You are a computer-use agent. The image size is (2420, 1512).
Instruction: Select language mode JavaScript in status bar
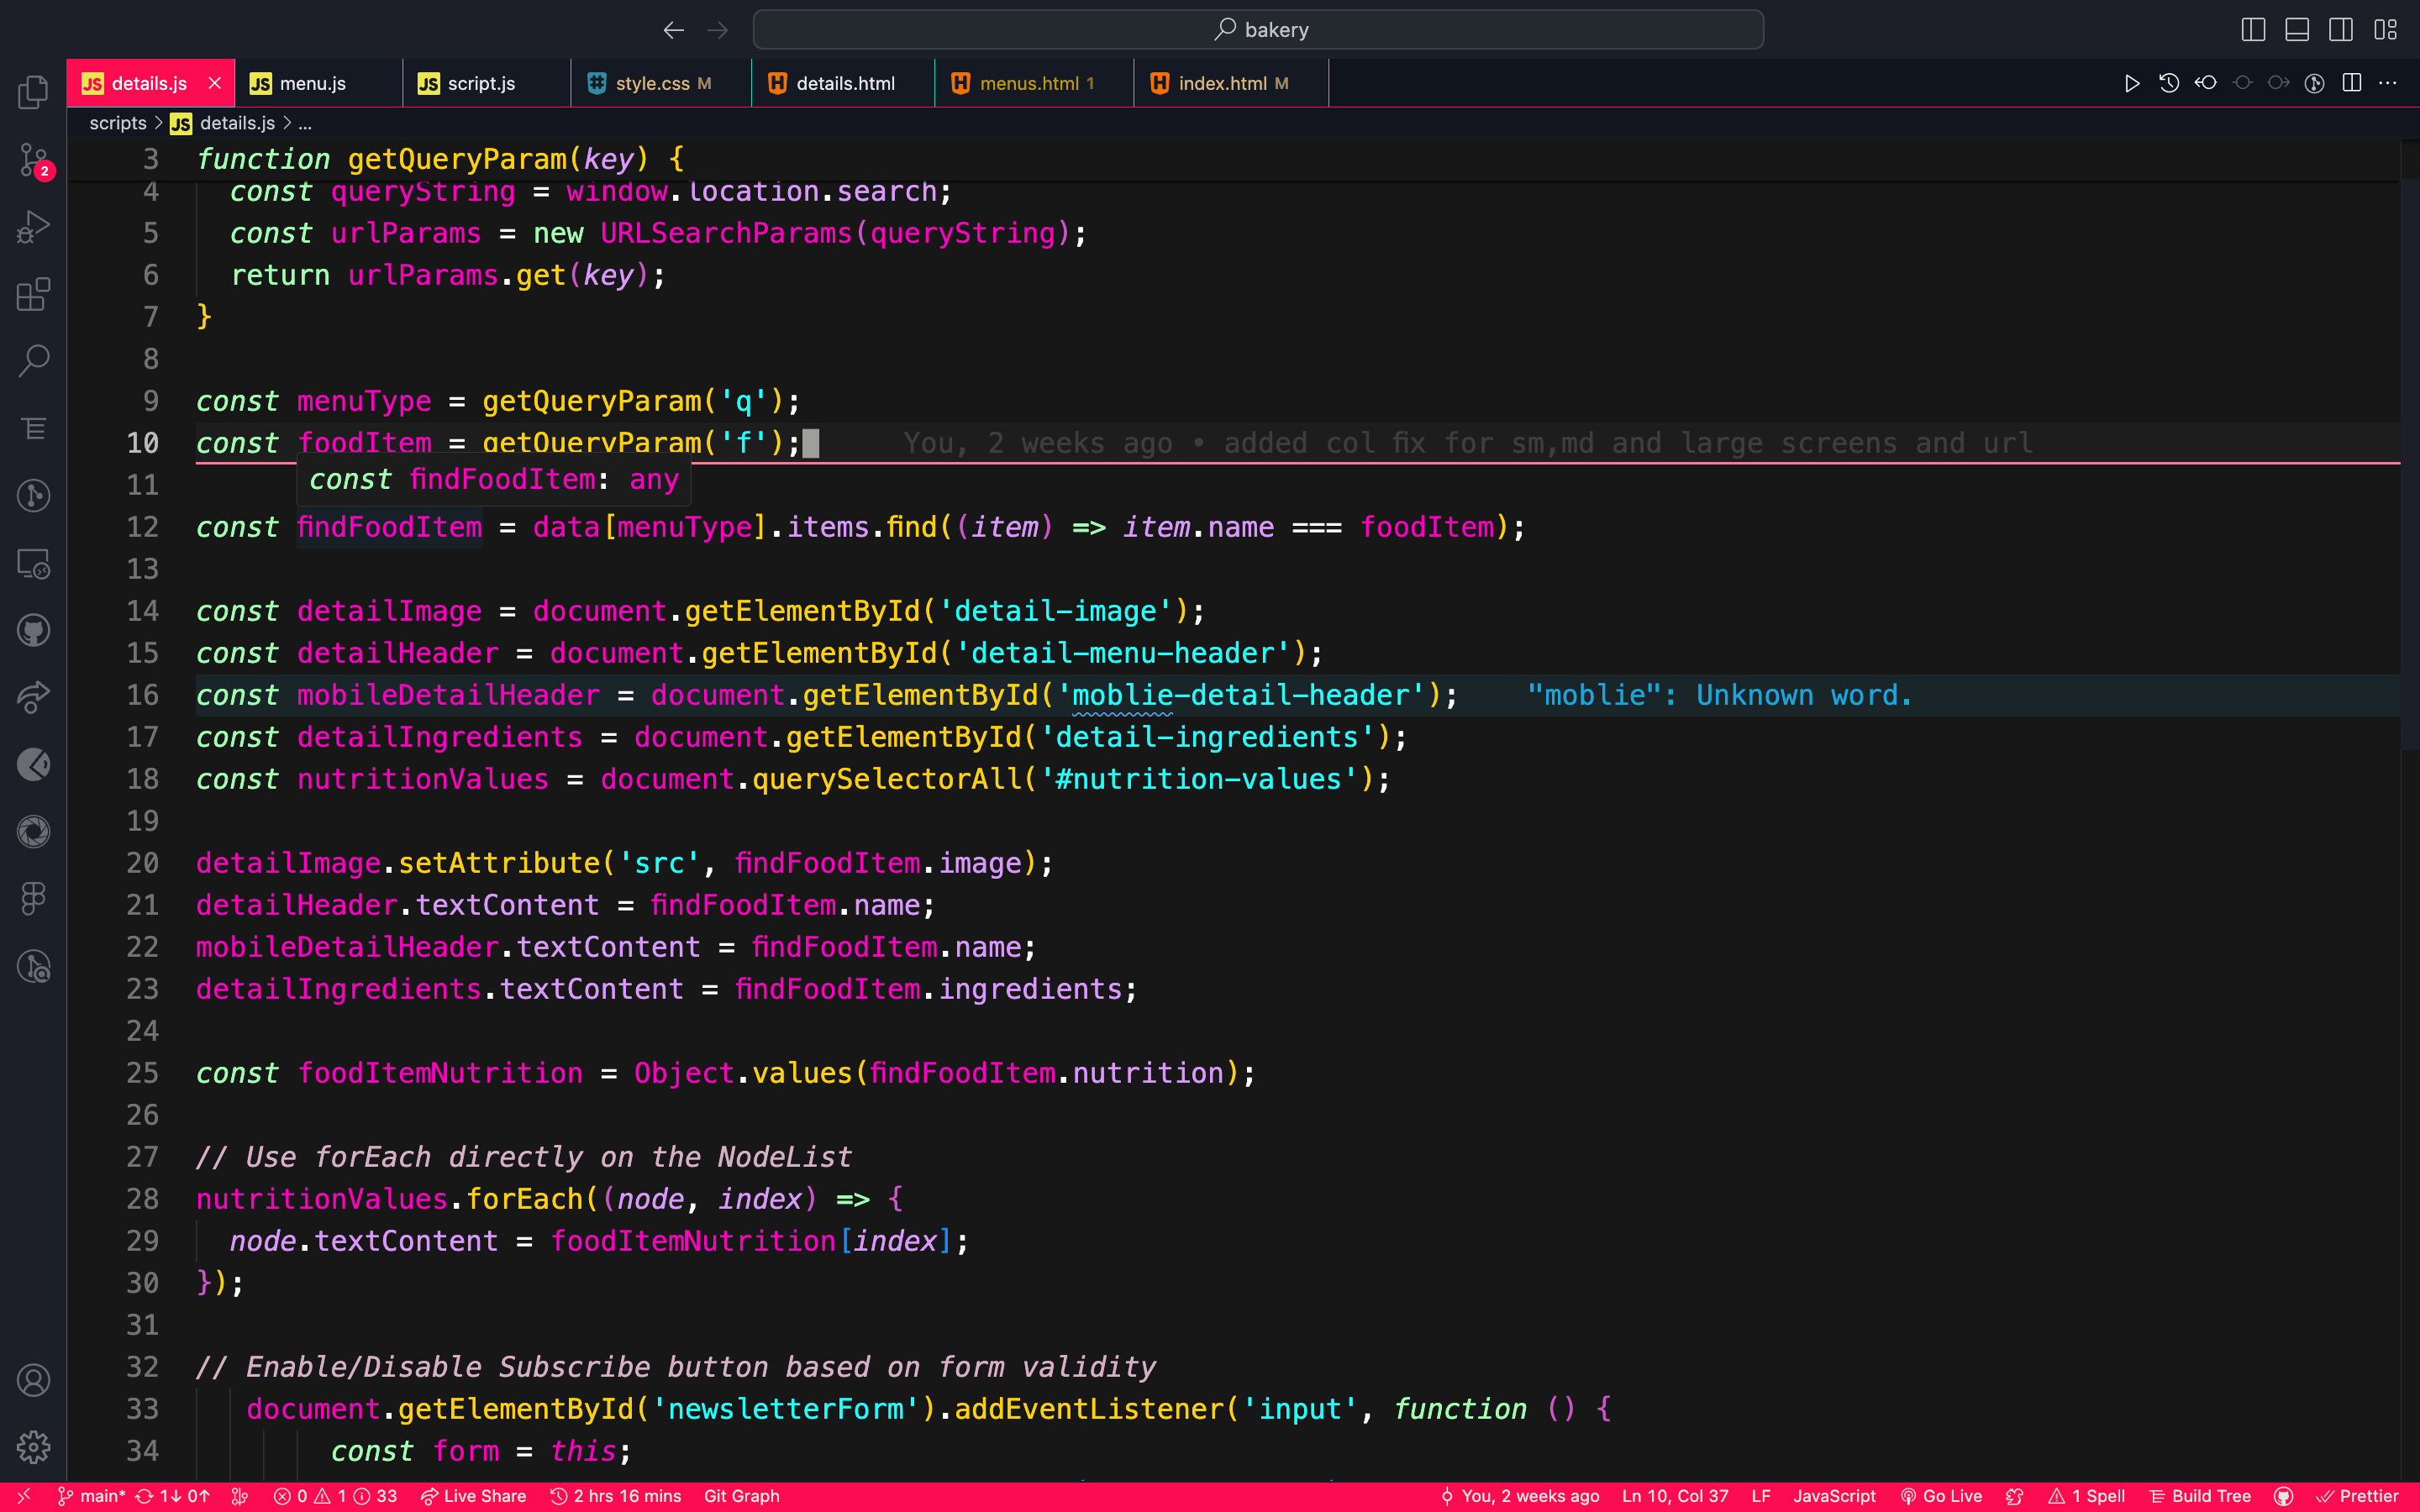[1834, 1496]
